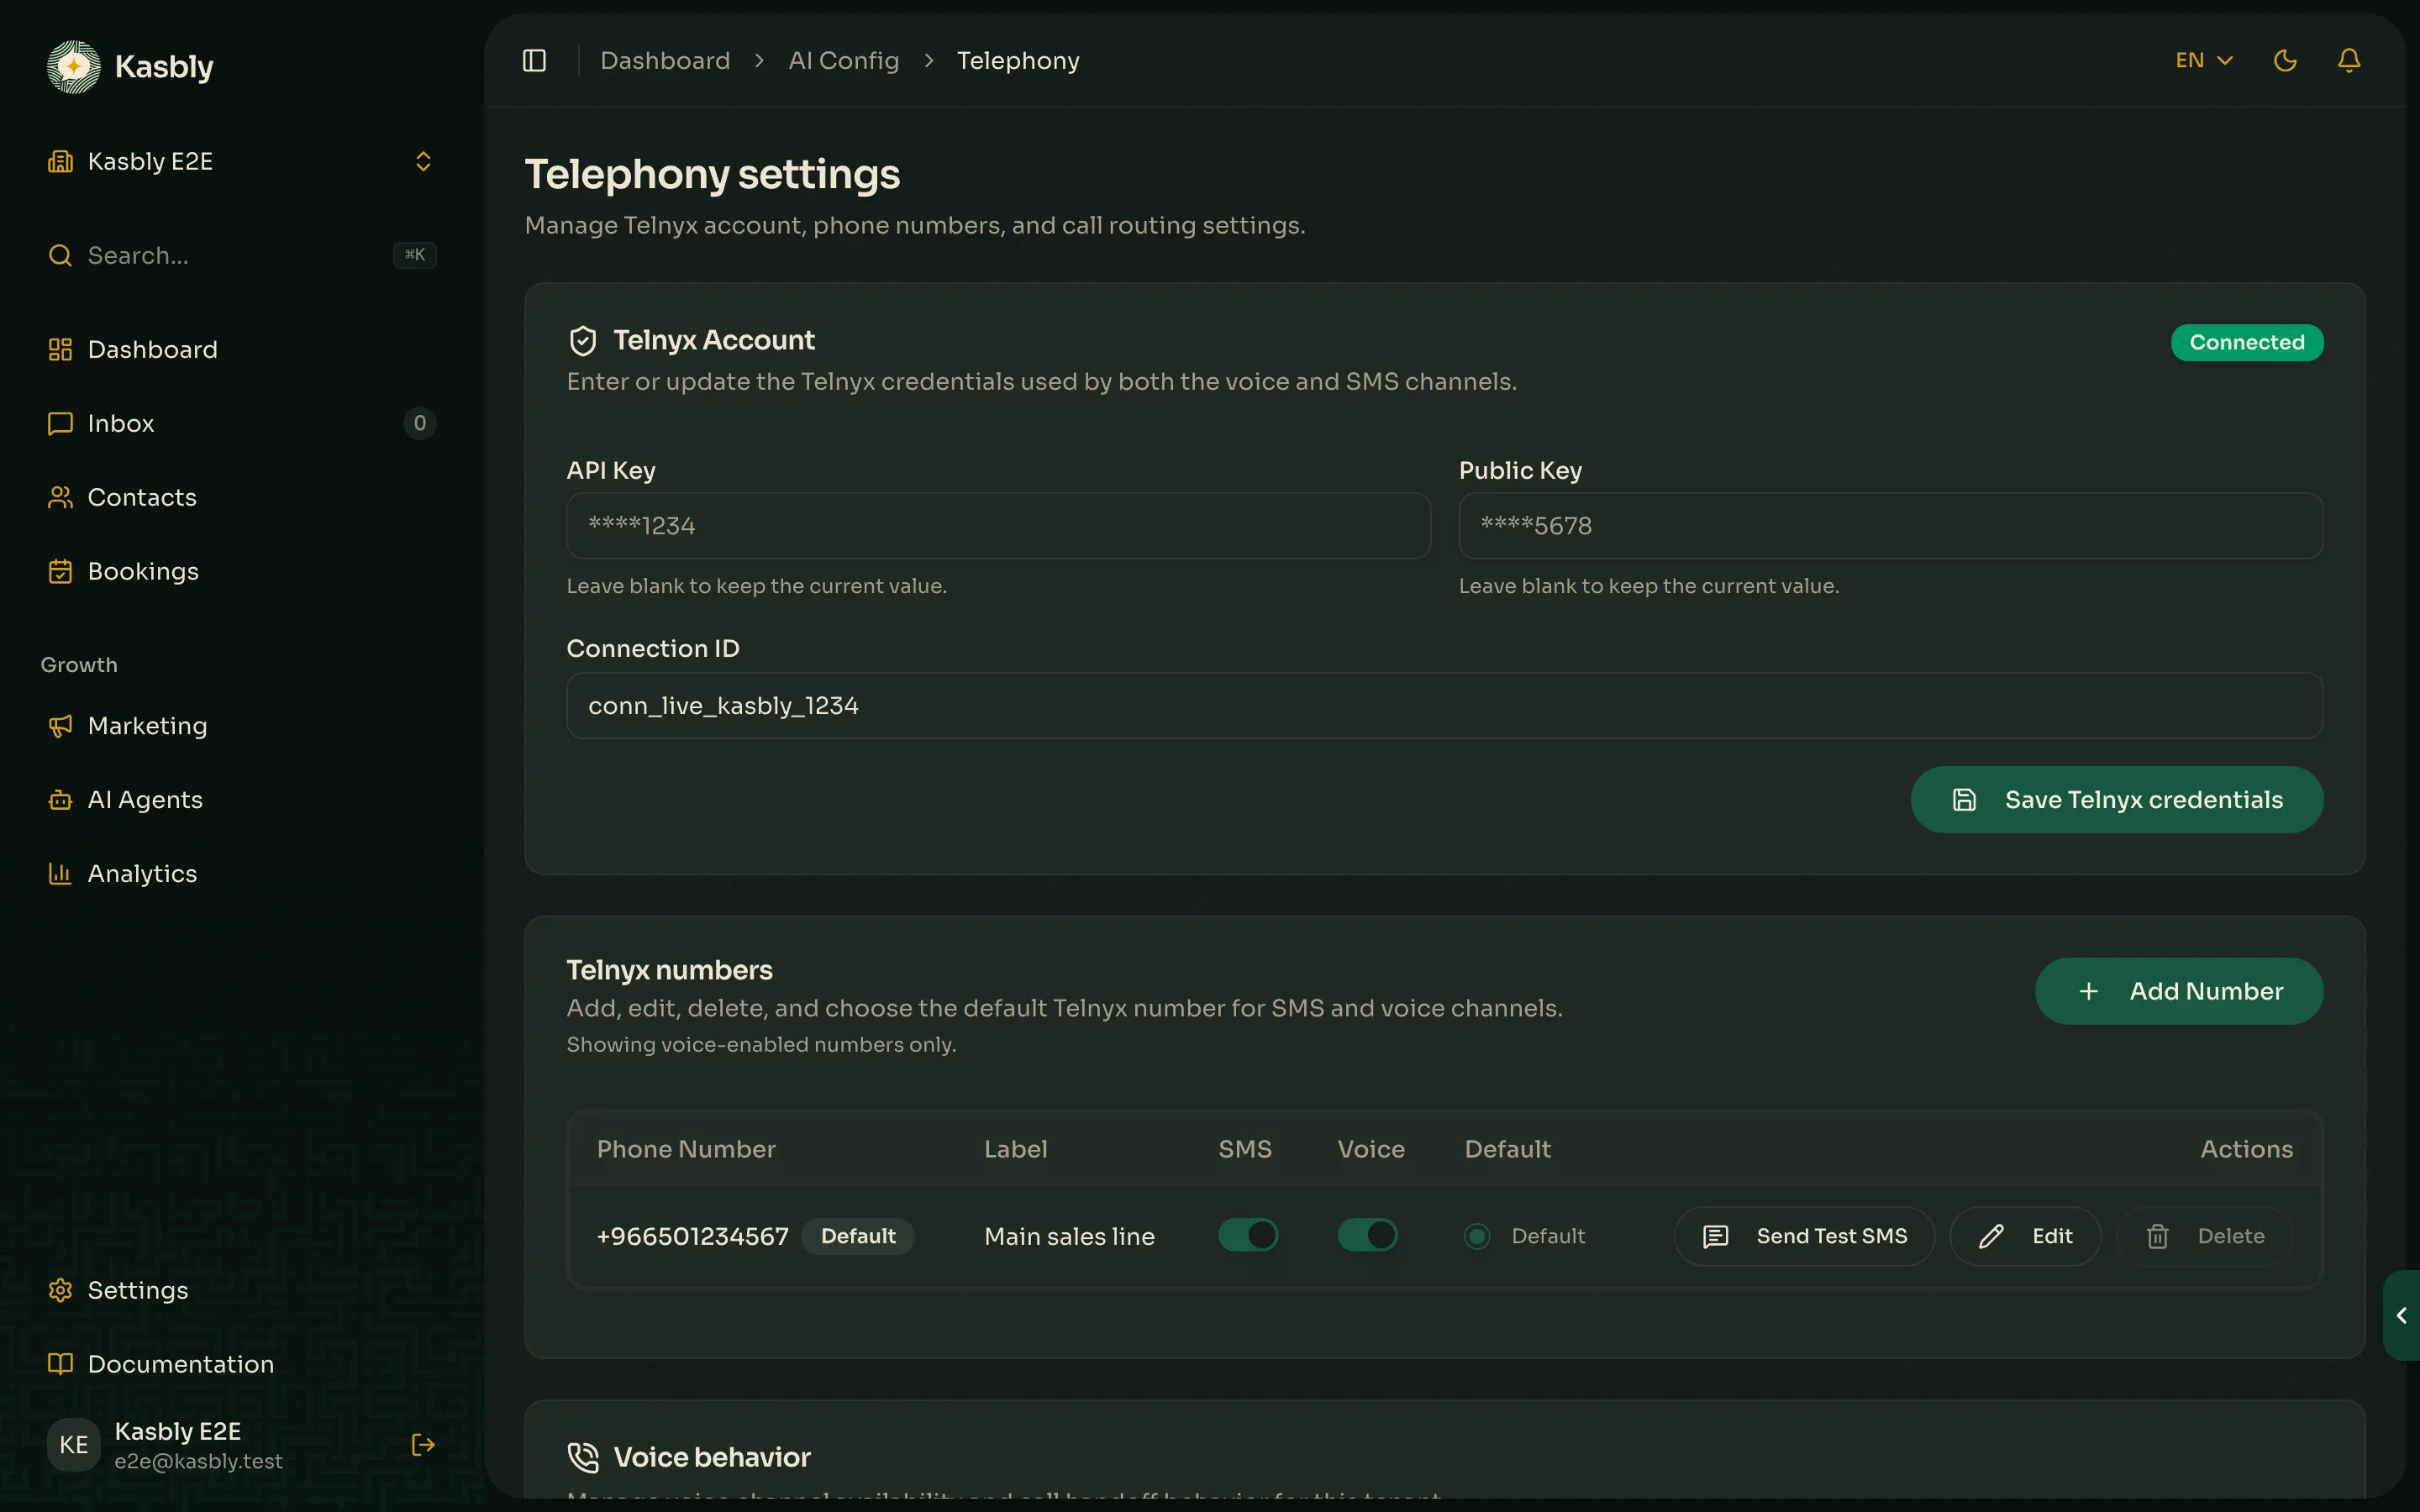Click the Voice behavior phone icon
Image resolution: width=2420 pixels, height=1512 pixels.
point(583,1457)
